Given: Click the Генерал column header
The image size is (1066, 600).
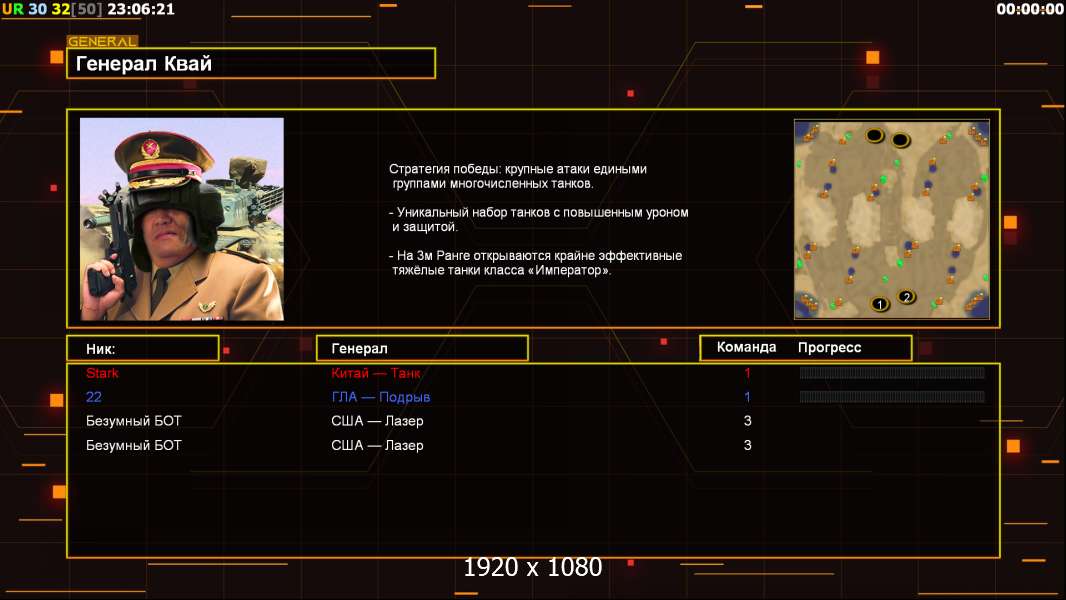Looking at the screenshot, I should point(422,348).
